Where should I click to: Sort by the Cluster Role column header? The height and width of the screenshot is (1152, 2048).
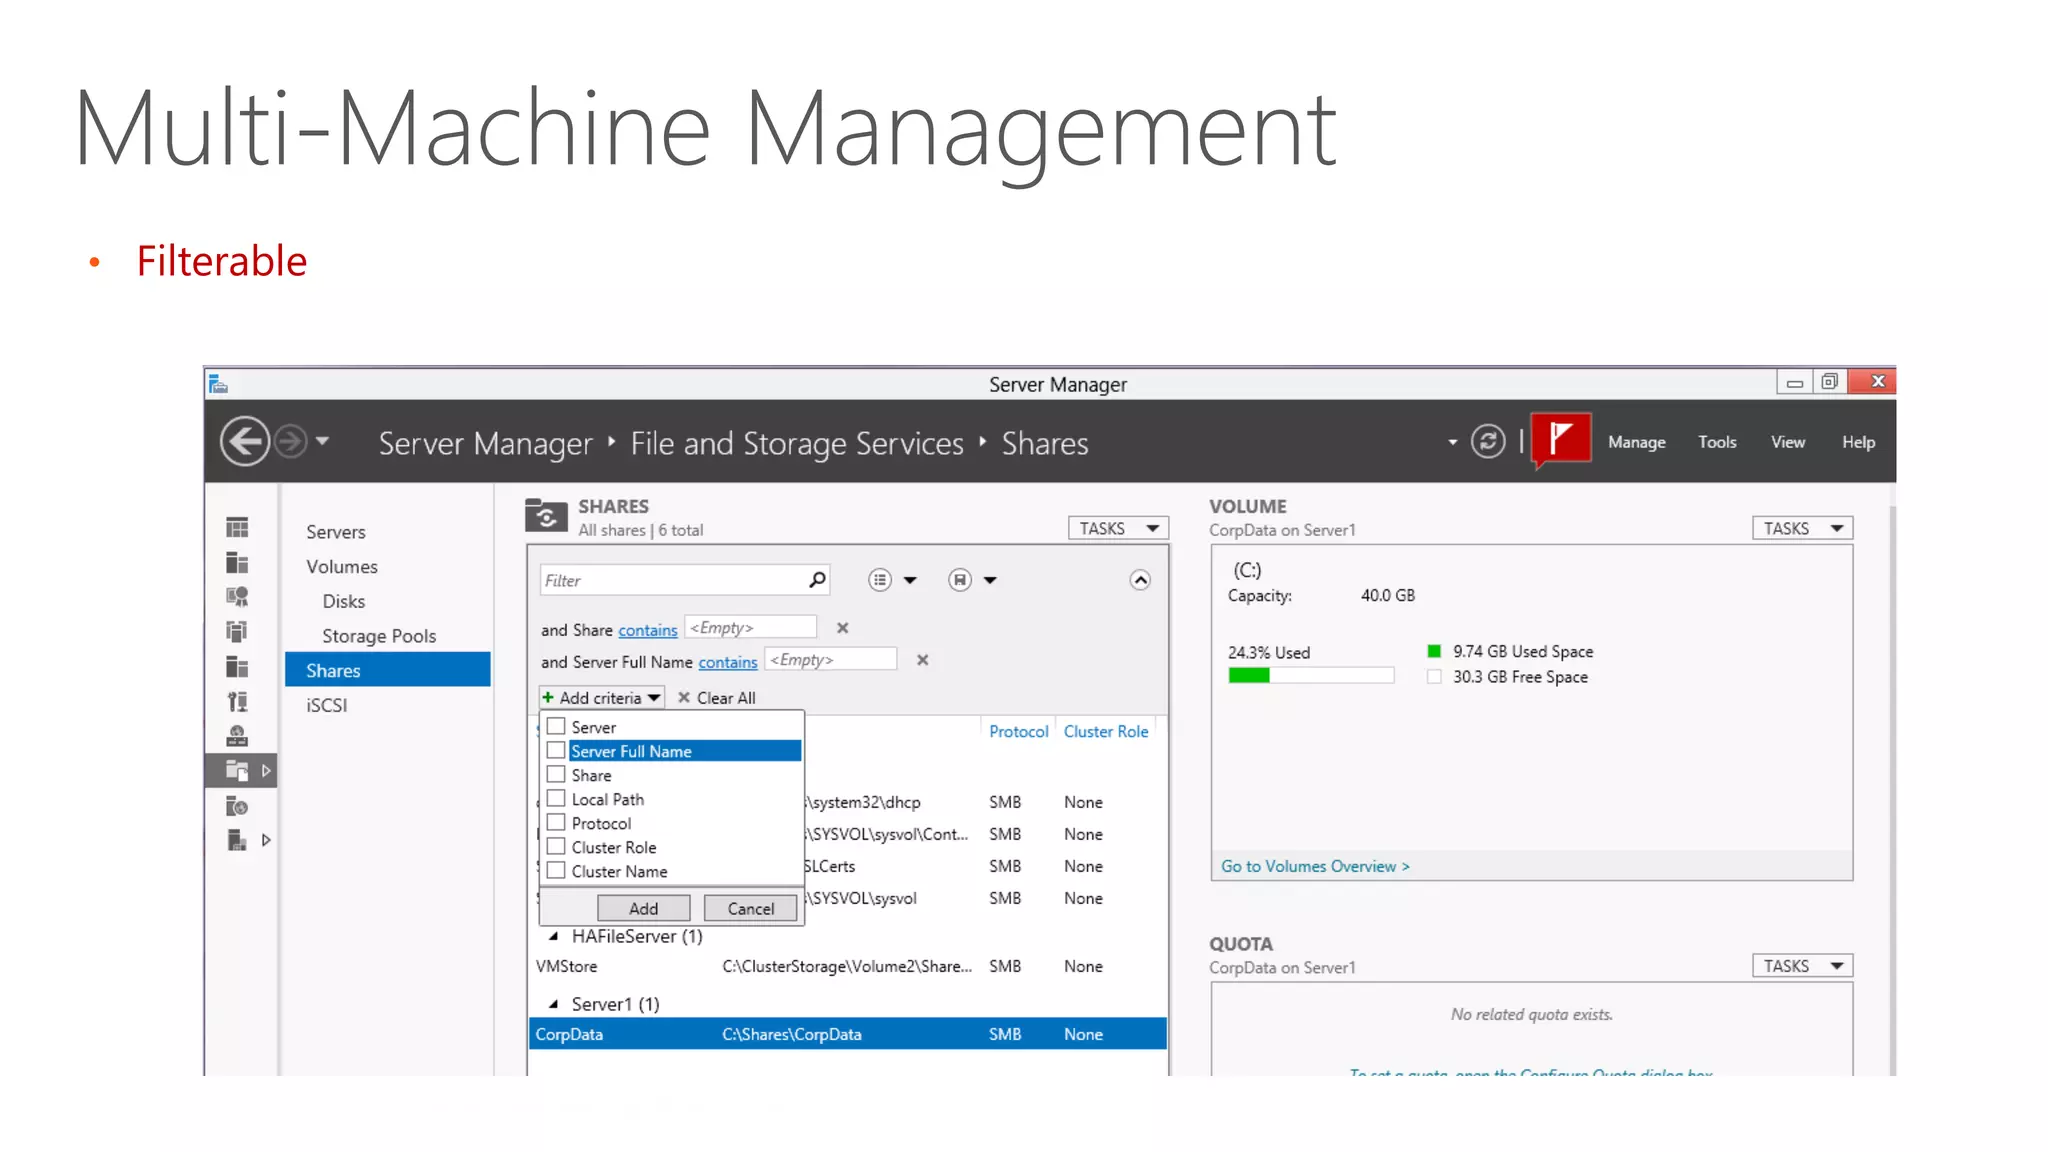click(x=1105, y=731)
